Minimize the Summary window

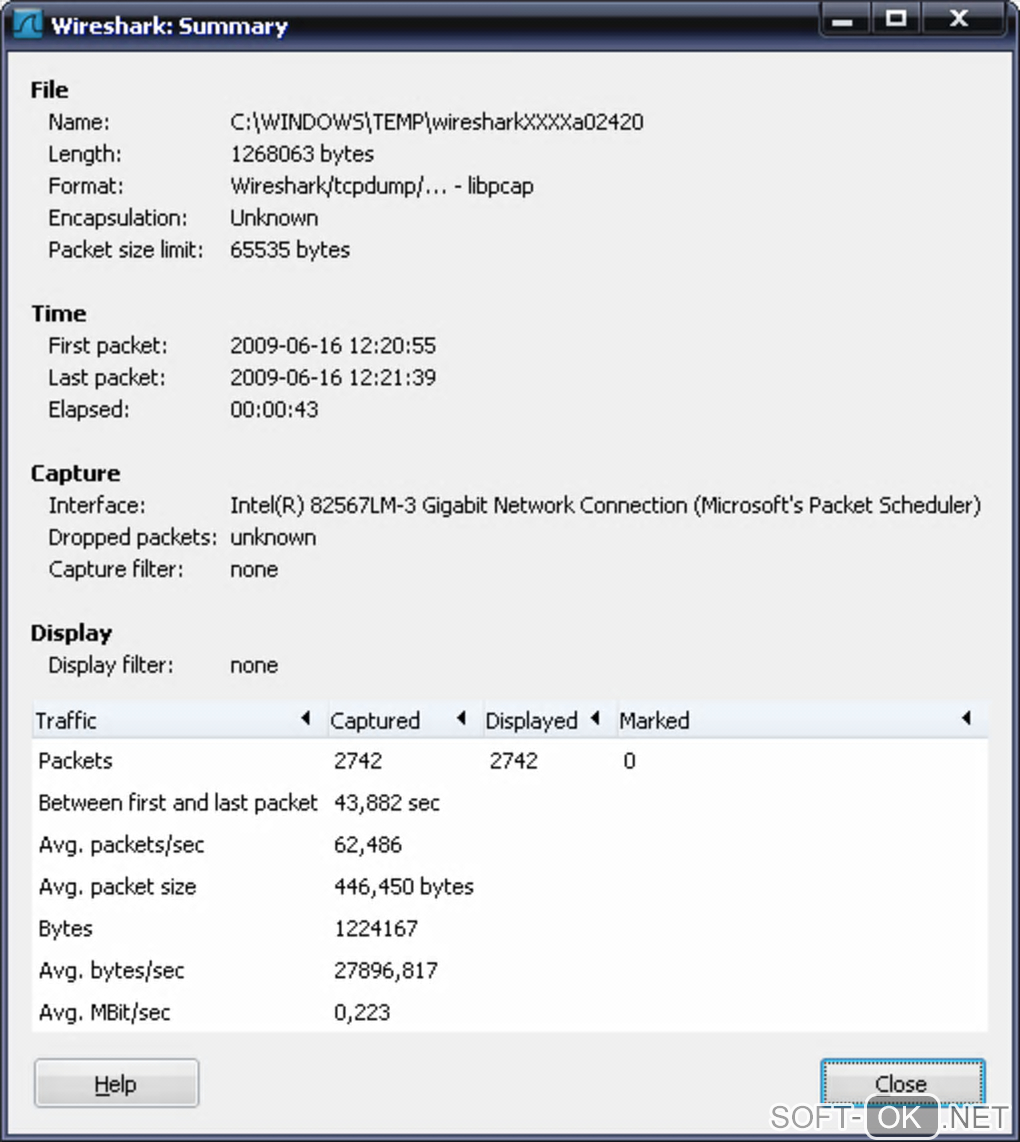tap(843, 20)
